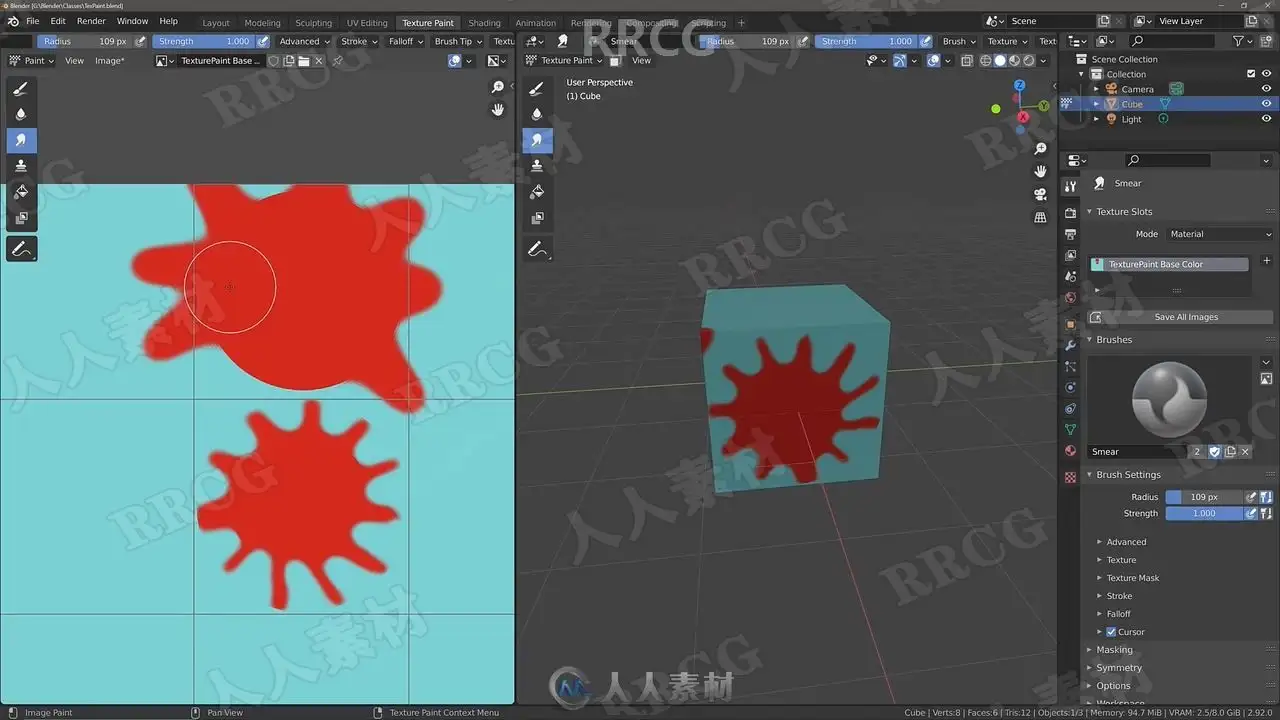Image resolution: width=1280 pixels, height=720 pixels.
Task: Expand the Advanced subpanel in Brush Settings
Action: (1126, 542)
